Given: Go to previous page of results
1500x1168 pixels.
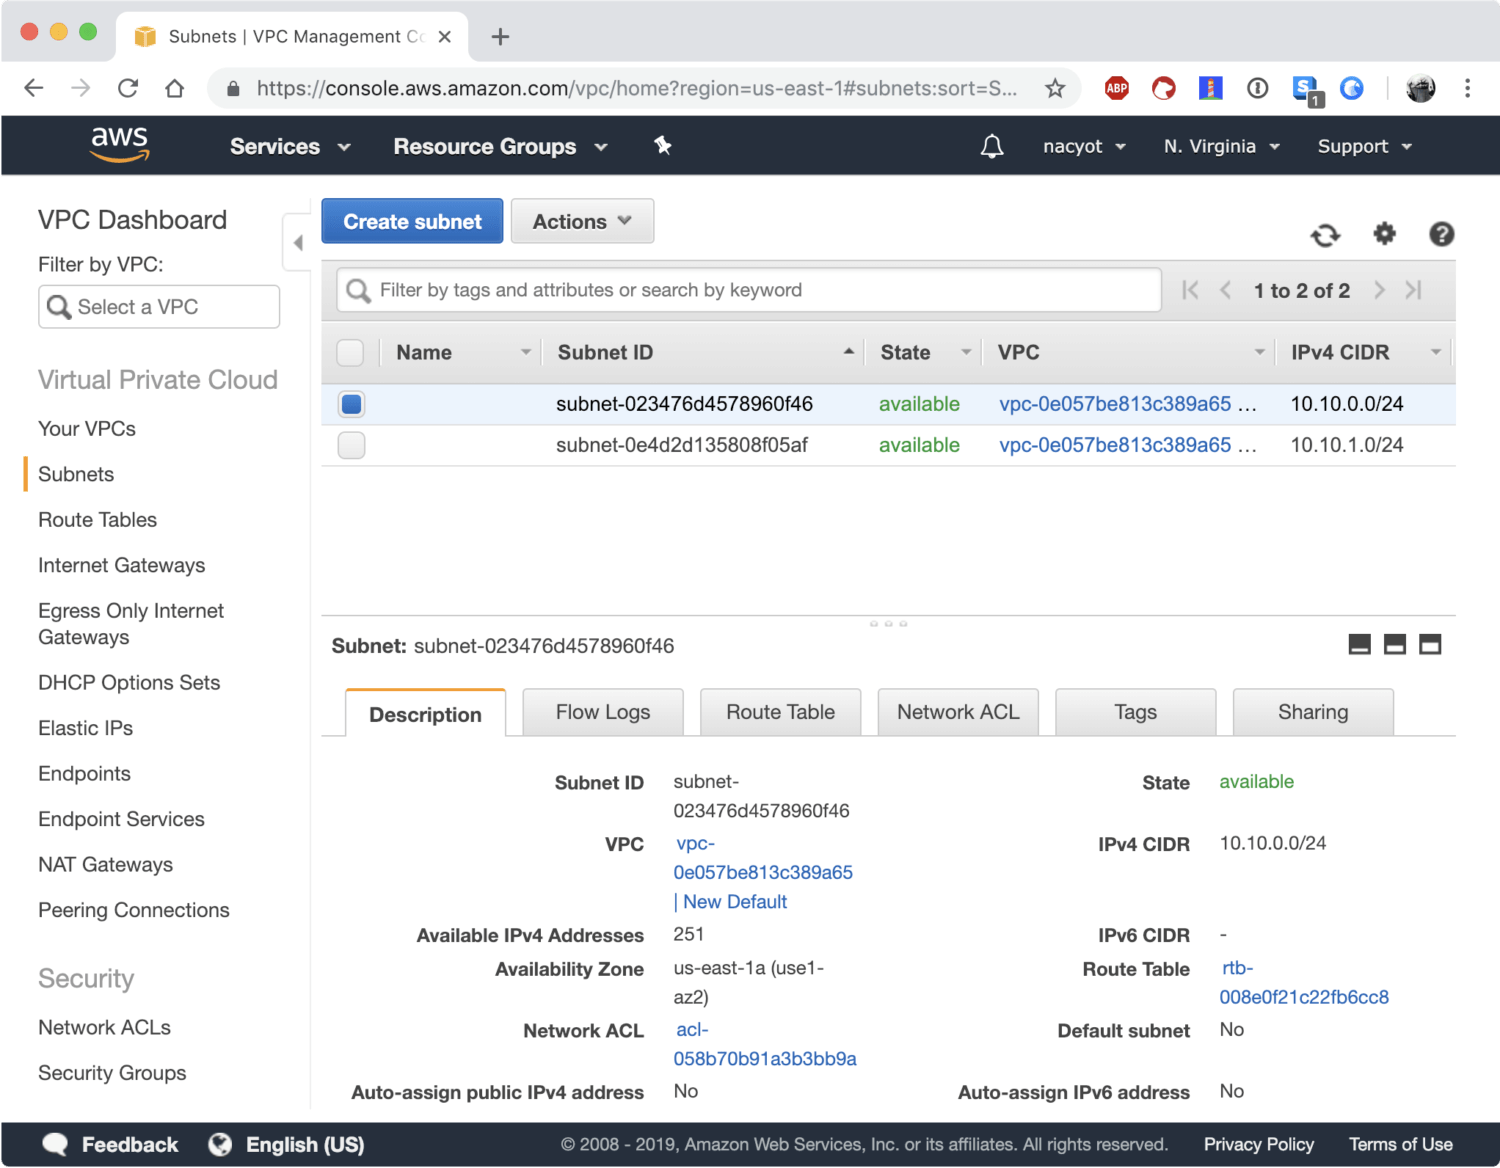Looking at the screenshot, I should click(1225, 290).
